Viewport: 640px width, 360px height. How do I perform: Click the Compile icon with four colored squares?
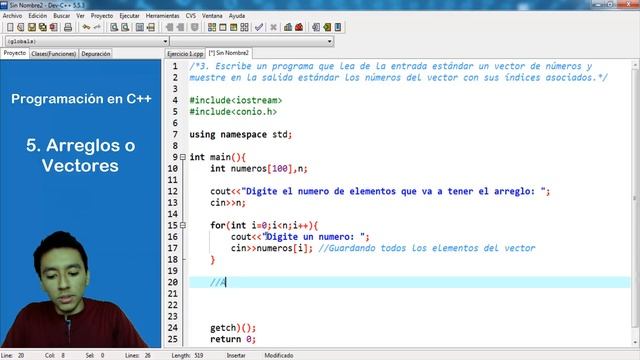(x=212, y=27)
